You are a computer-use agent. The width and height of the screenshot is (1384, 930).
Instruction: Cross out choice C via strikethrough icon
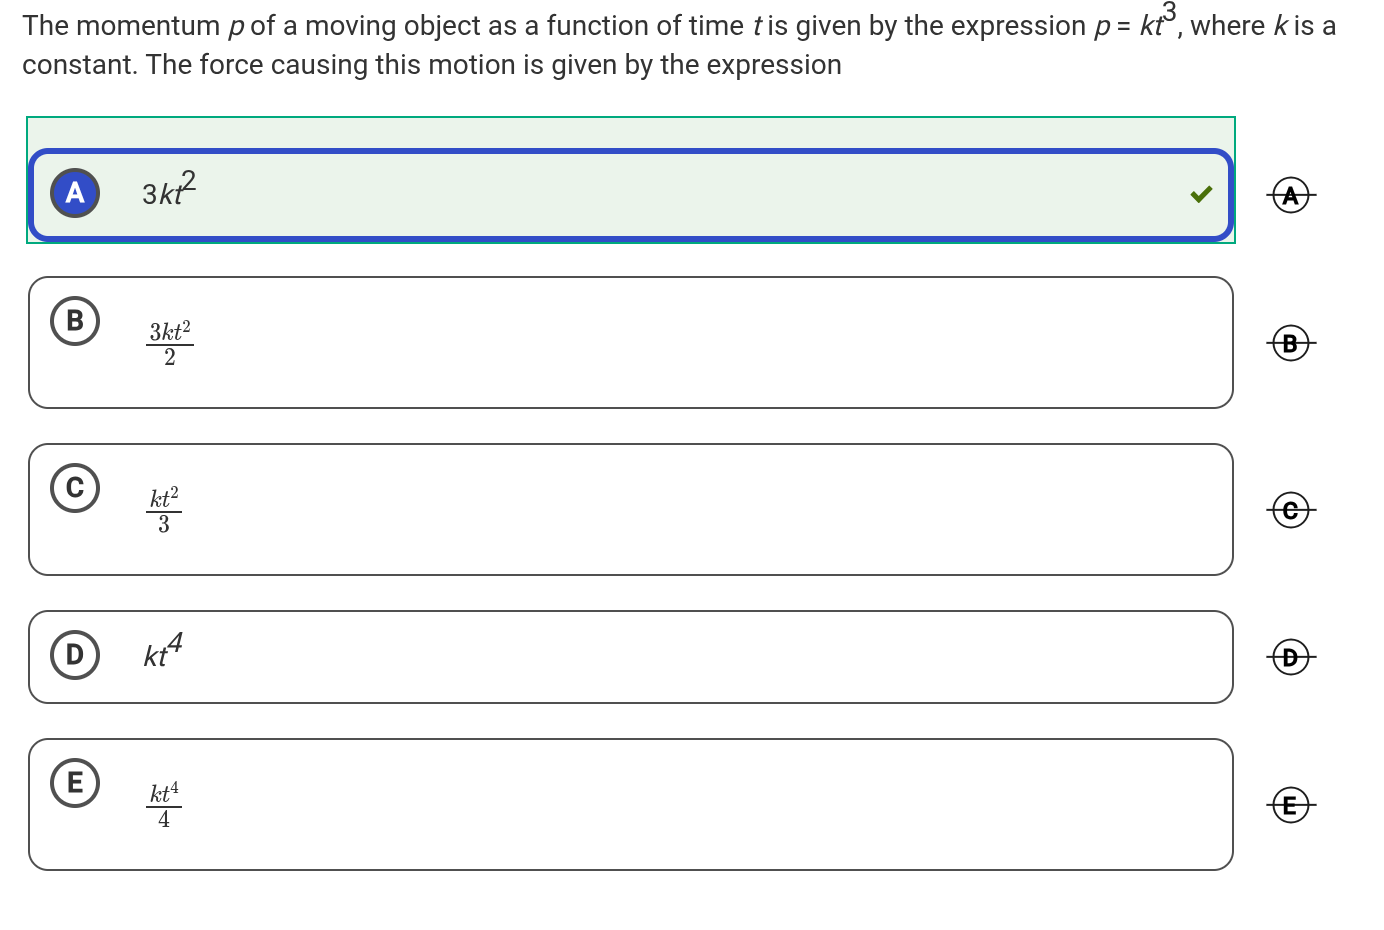click(1291, 511)
